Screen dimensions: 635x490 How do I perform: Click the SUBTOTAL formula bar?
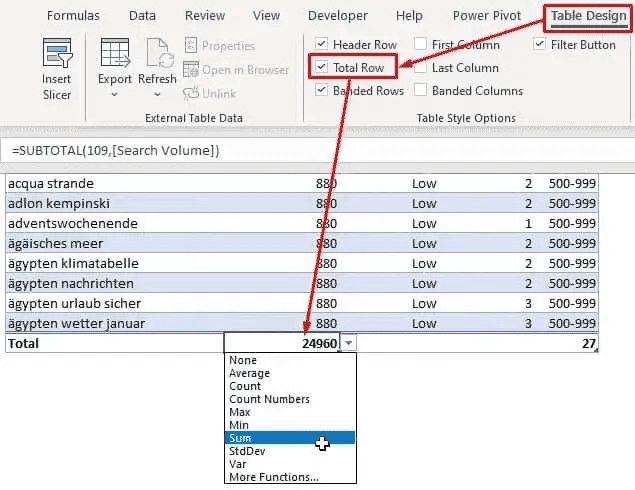click(x=318, y=151)
